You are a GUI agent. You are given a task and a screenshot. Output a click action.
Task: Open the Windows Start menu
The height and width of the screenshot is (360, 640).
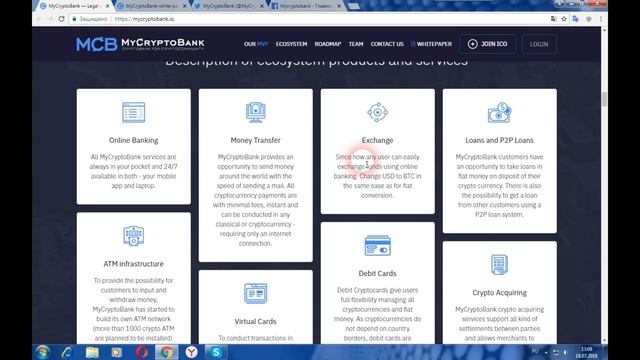point(42,352)
